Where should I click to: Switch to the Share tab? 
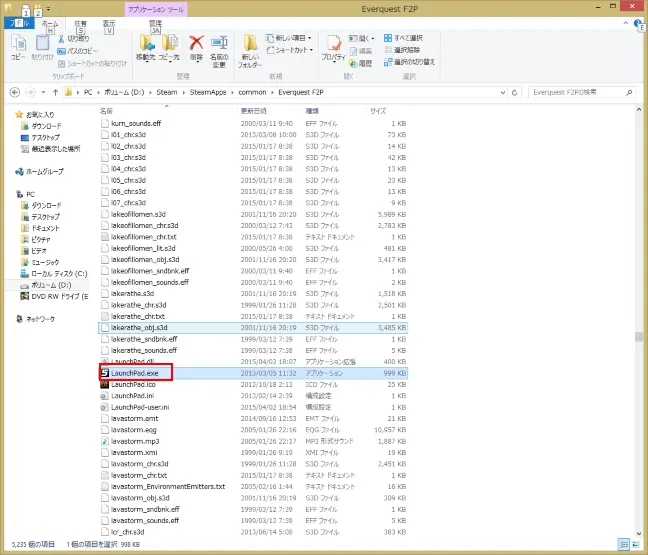(80, 24)
